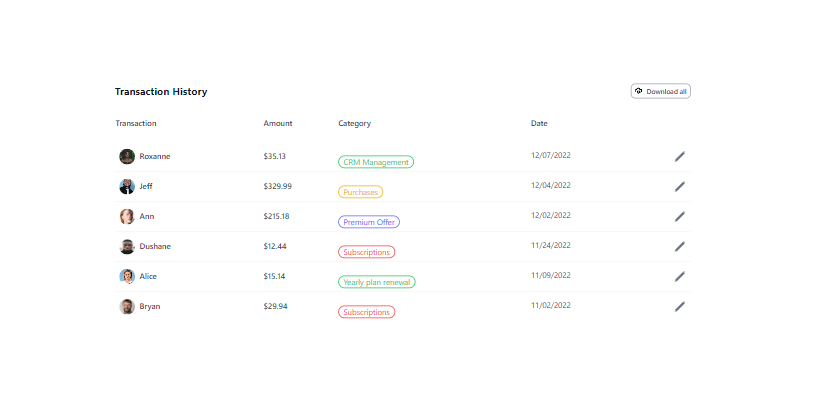Select the Yearly plan renewal tag

pyautogui.click(x=377, y=282)
